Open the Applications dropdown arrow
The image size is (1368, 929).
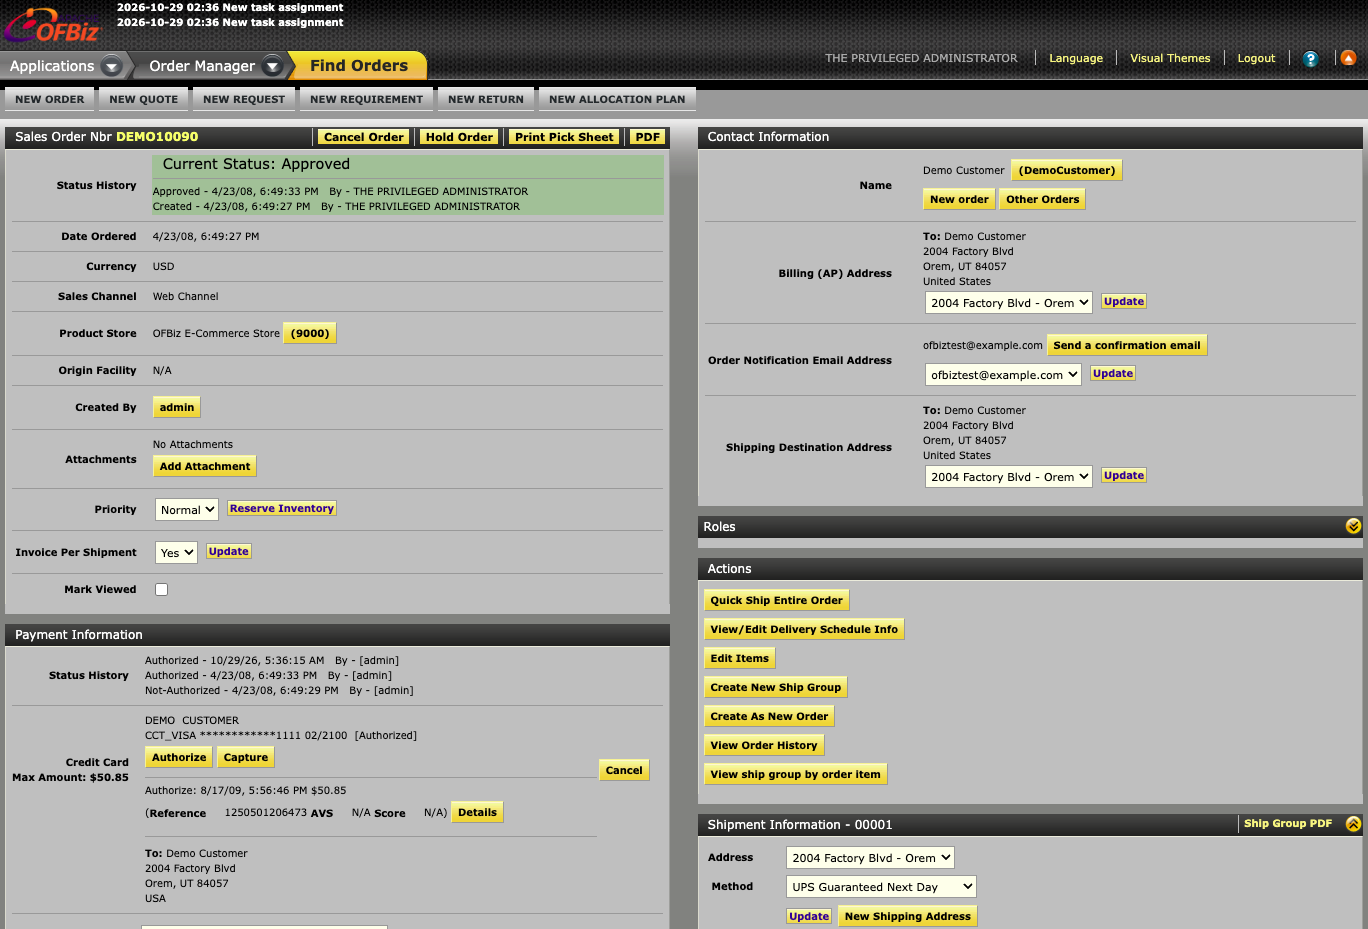(x=112, y=66)
